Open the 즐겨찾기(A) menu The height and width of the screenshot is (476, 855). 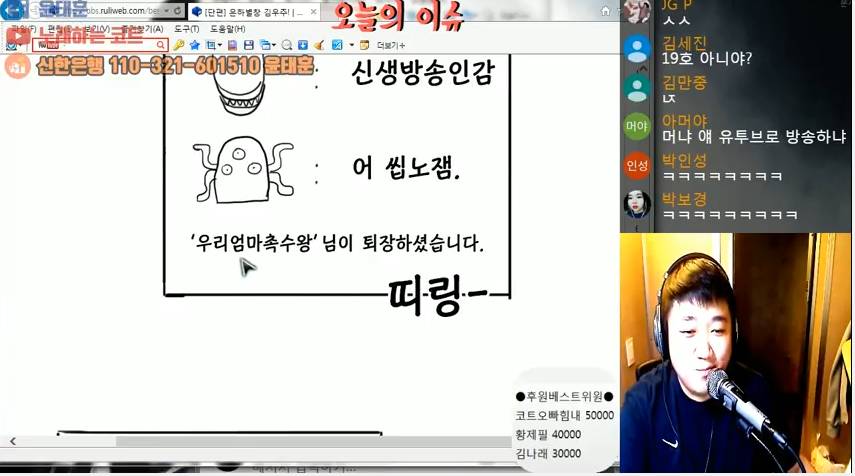tap(142, 29)
